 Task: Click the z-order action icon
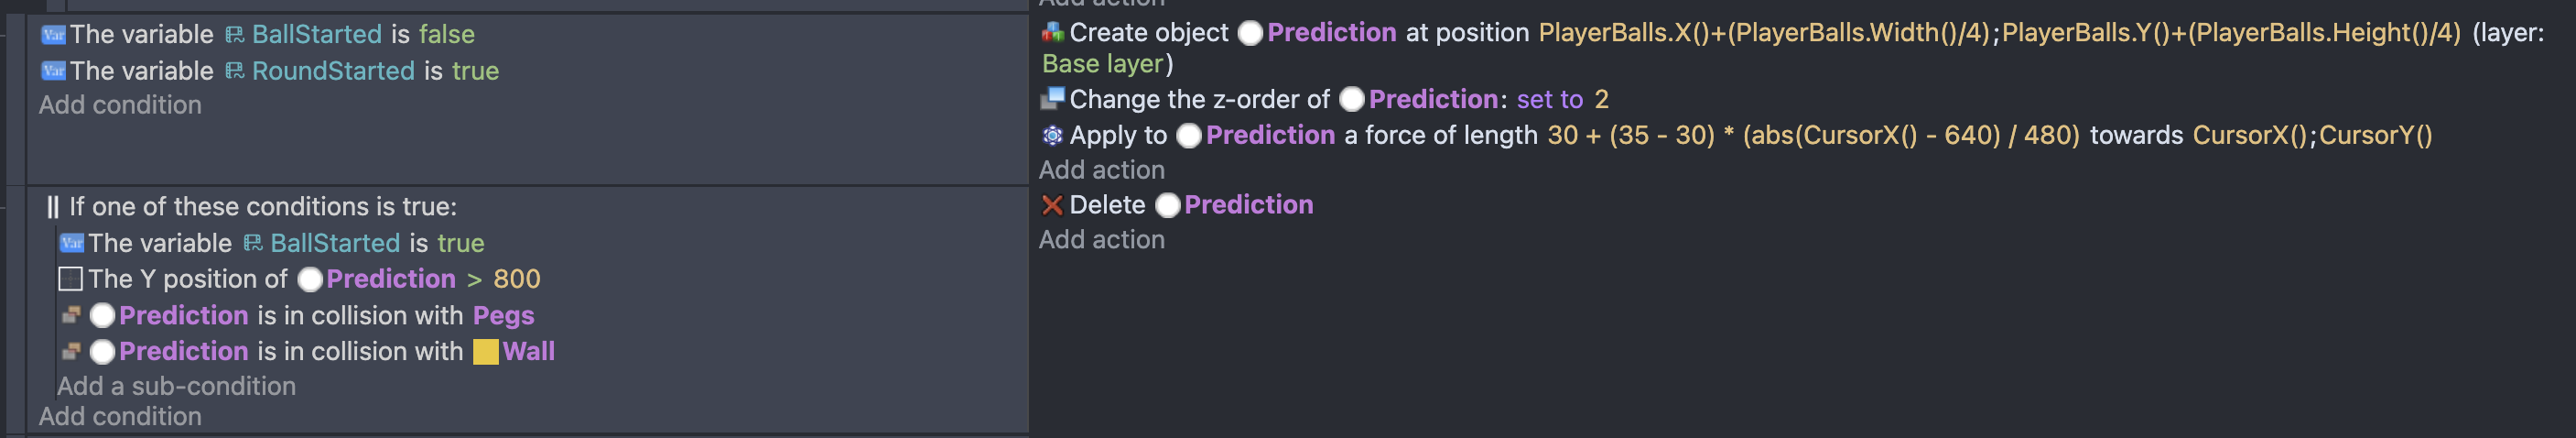[x=1052, y=99]
